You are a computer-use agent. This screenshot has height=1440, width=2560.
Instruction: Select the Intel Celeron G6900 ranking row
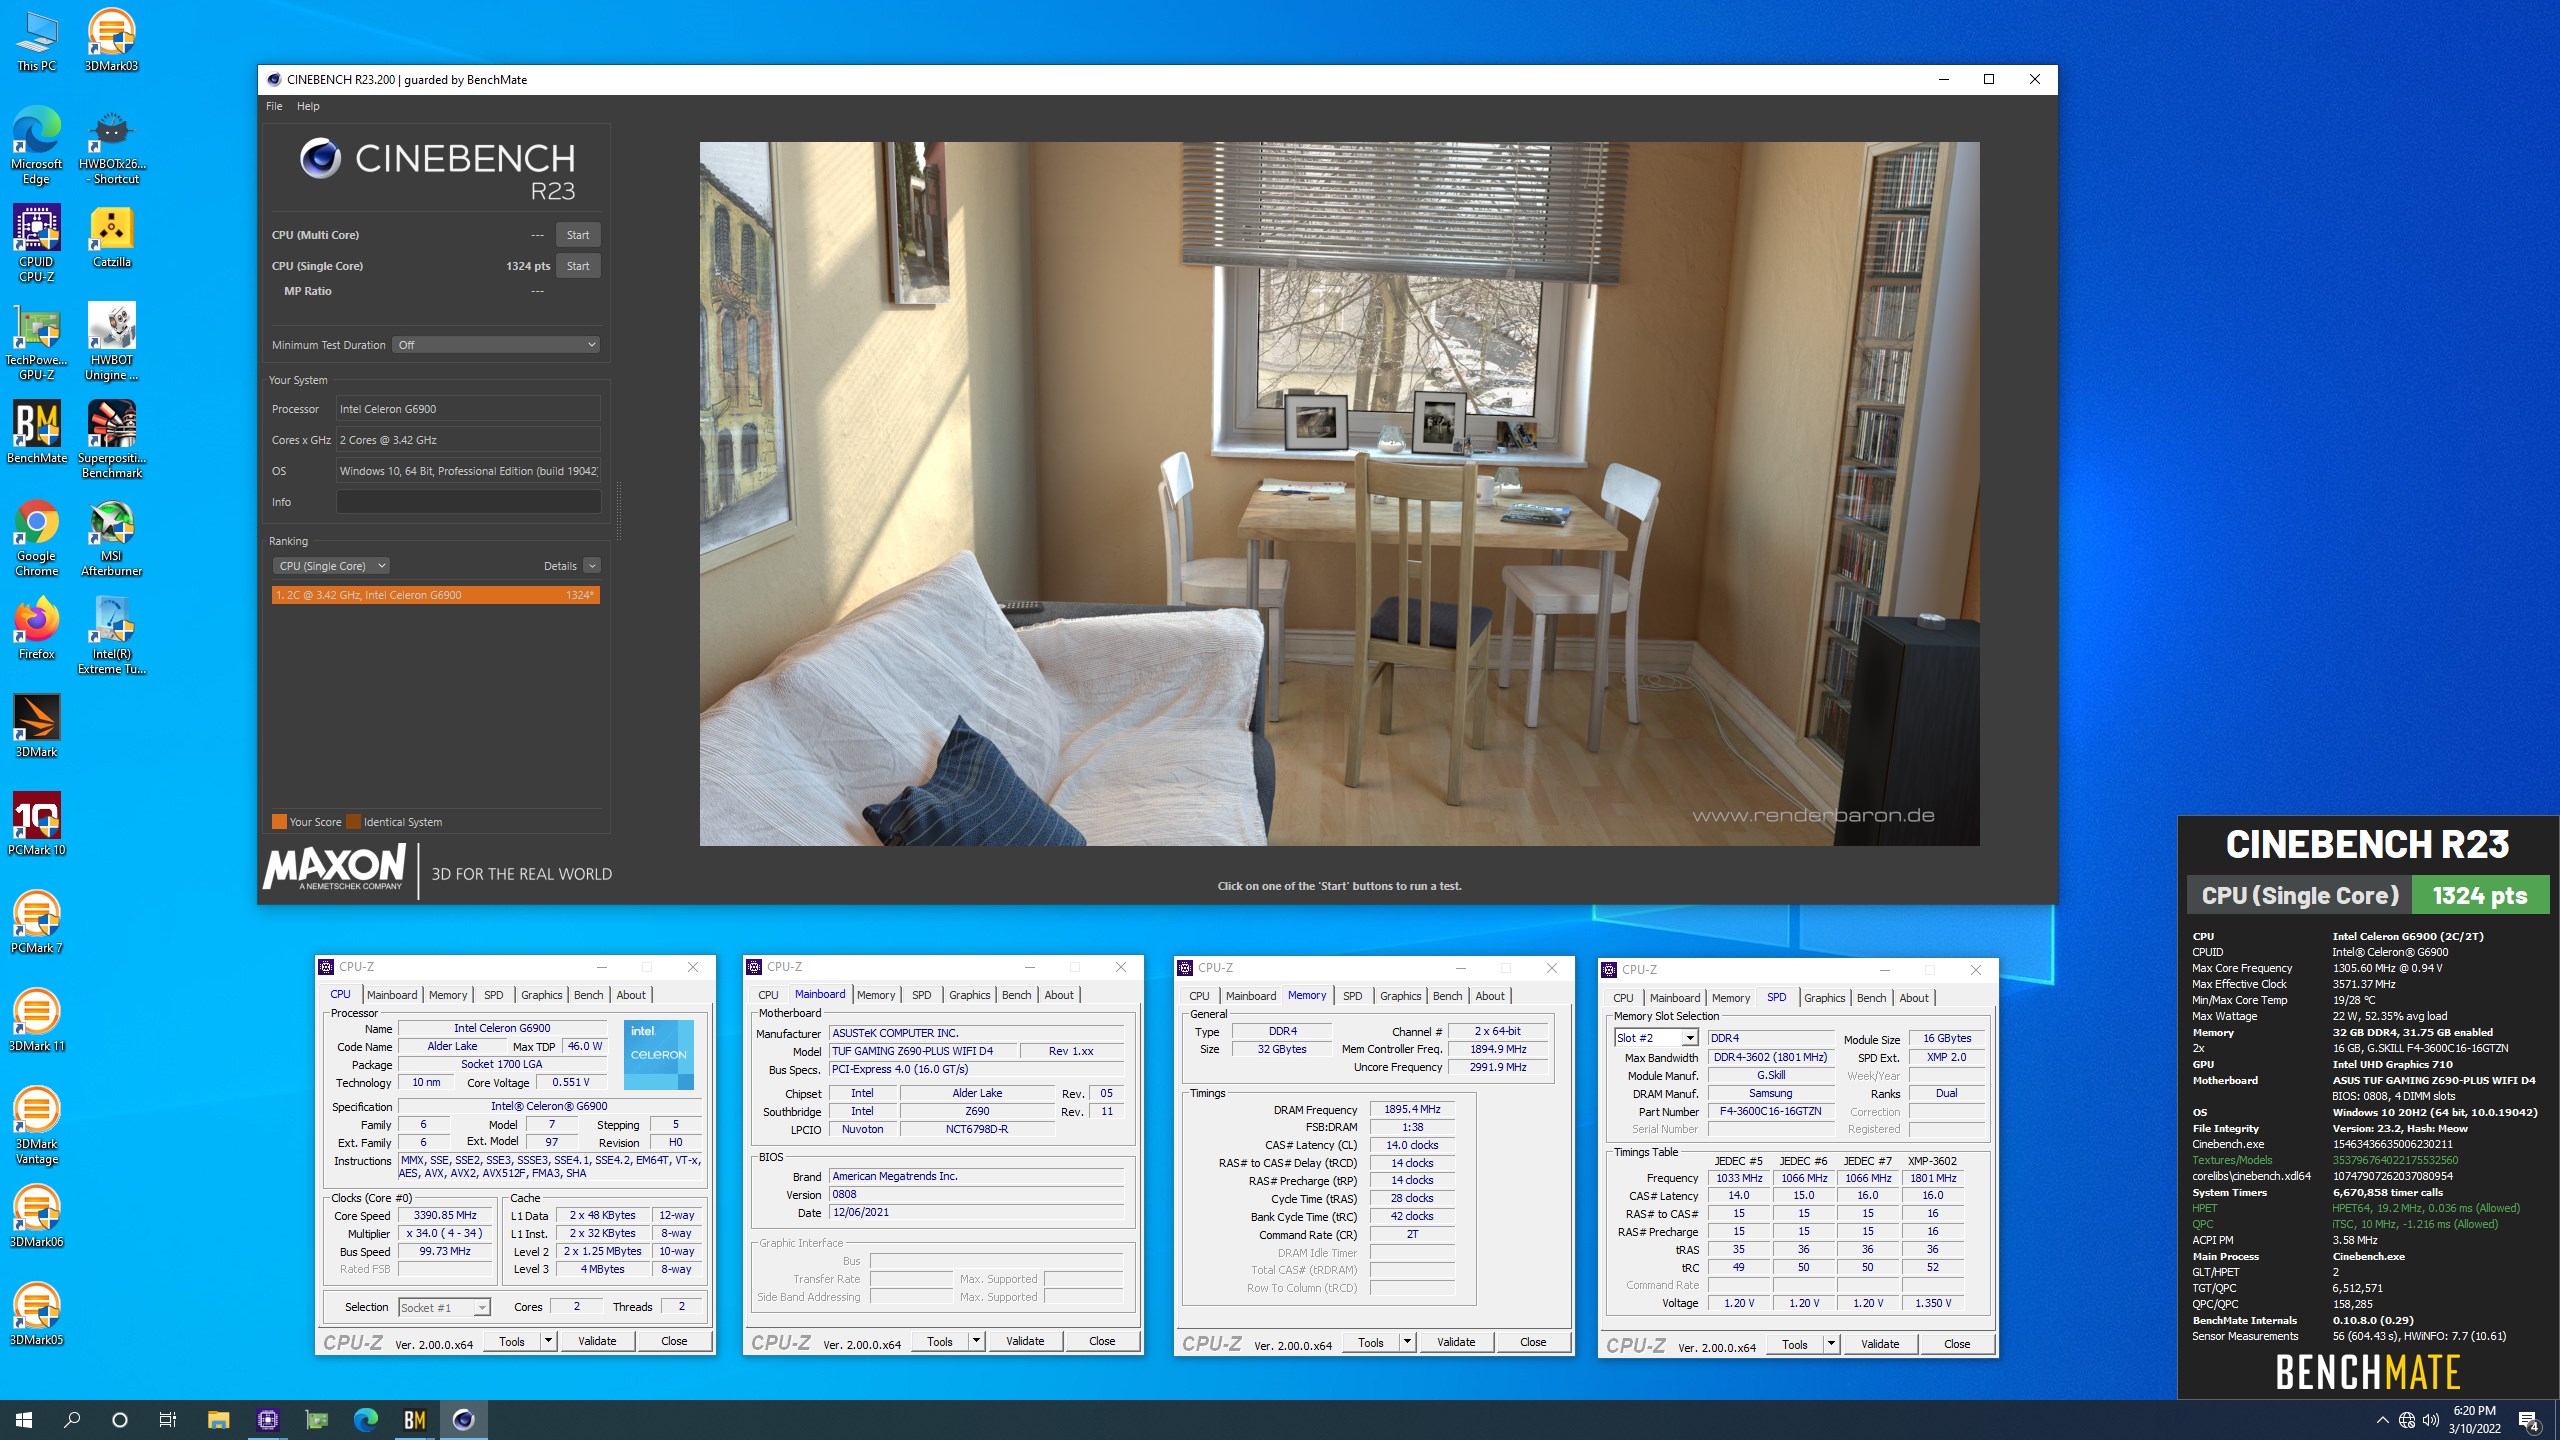click(x=435, y=595)
